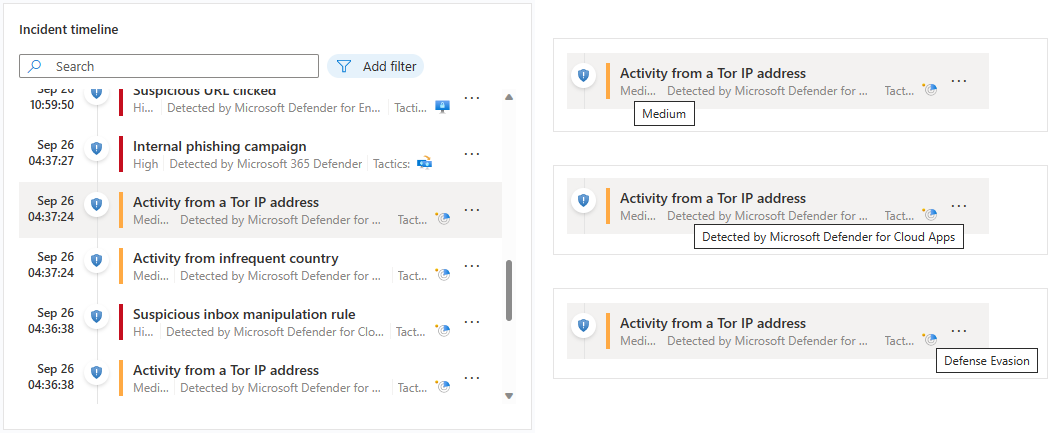This screenshot has width=1052, height=433.
Task: Click the scroll up arrow of the timeline
Action: [x=509, y=97]
